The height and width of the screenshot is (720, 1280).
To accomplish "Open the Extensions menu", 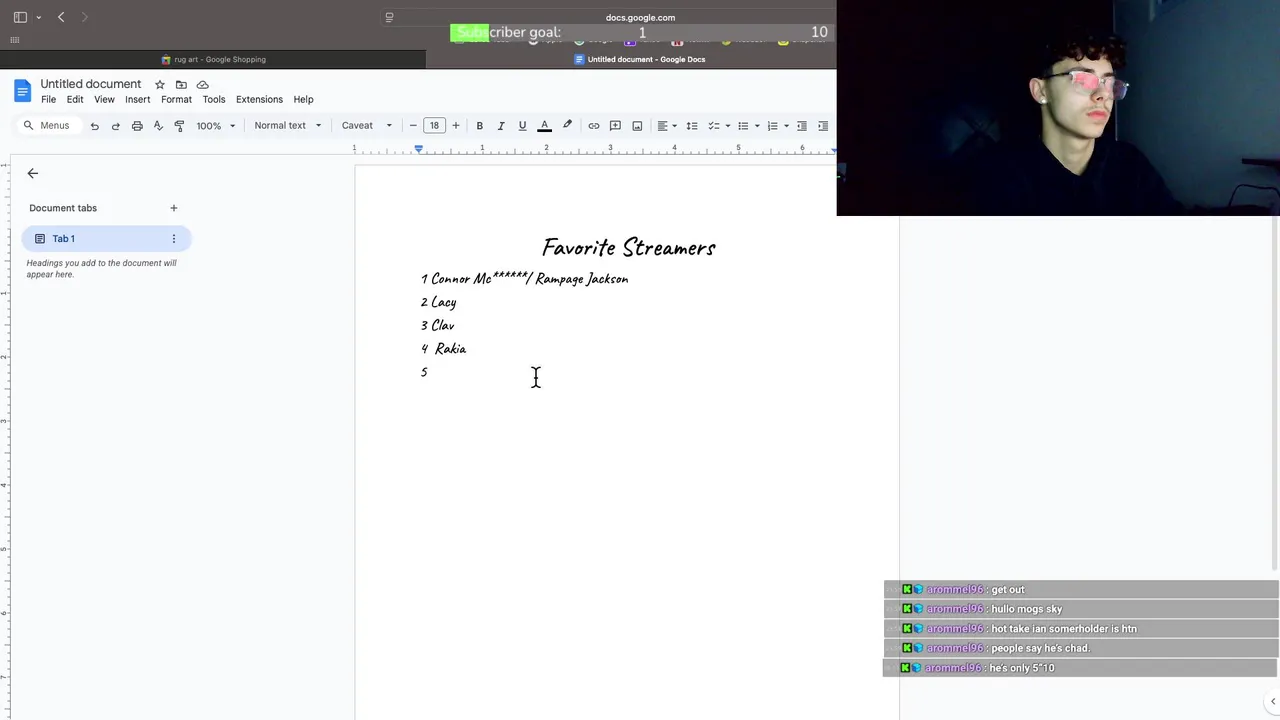I will 259,100.
